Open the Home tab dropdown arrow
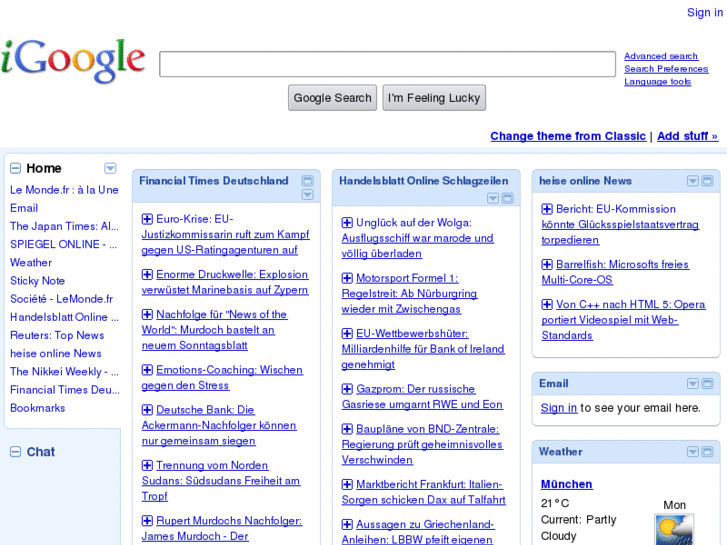The width and height of the screenshot is (727, 545). pos(110,168)
